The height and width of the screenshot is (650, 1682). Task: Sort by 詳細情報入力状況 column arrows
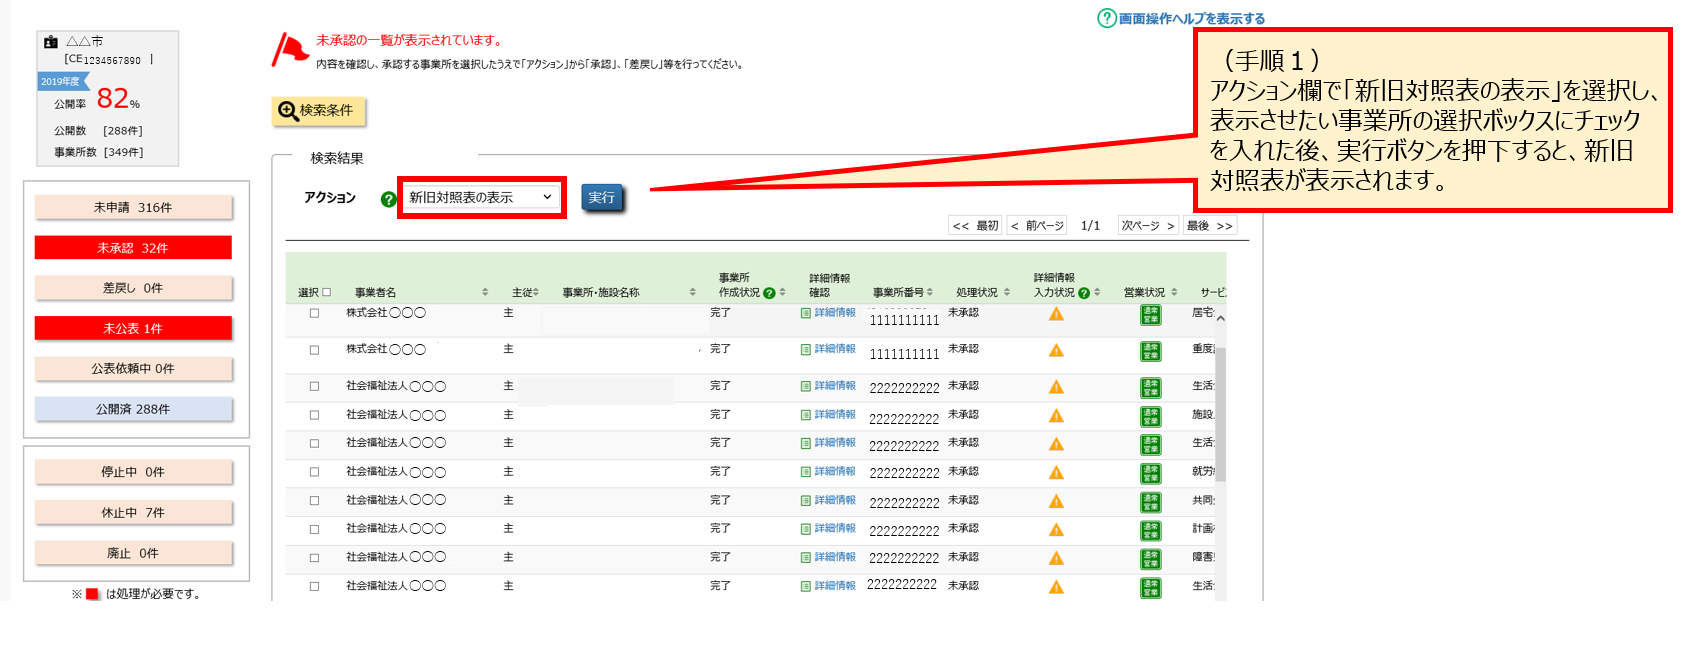(1097, 292)
